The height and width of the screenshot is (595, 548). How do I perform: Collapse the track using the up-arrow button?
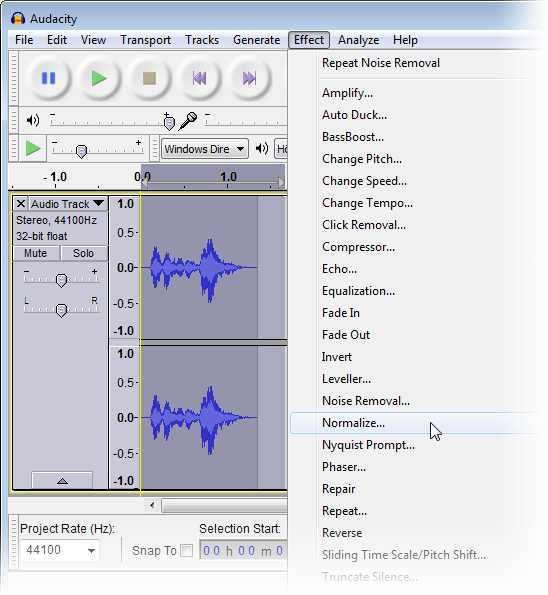pyautogui.click(x=62, y=481)
